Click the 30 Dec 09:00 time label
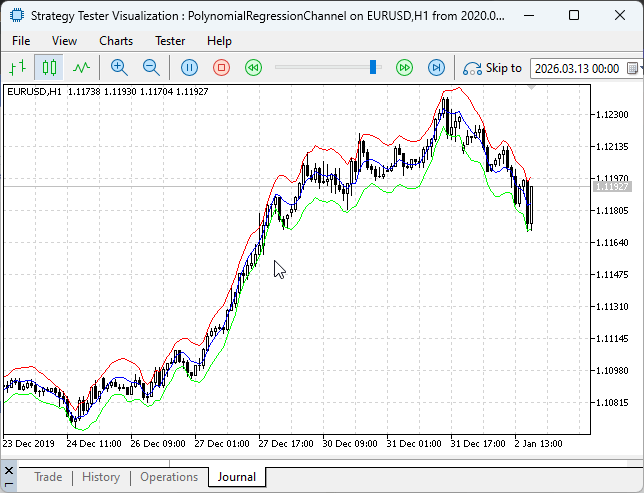The height and width of the screenshot is (493, 644). click(x=350, y=444)
